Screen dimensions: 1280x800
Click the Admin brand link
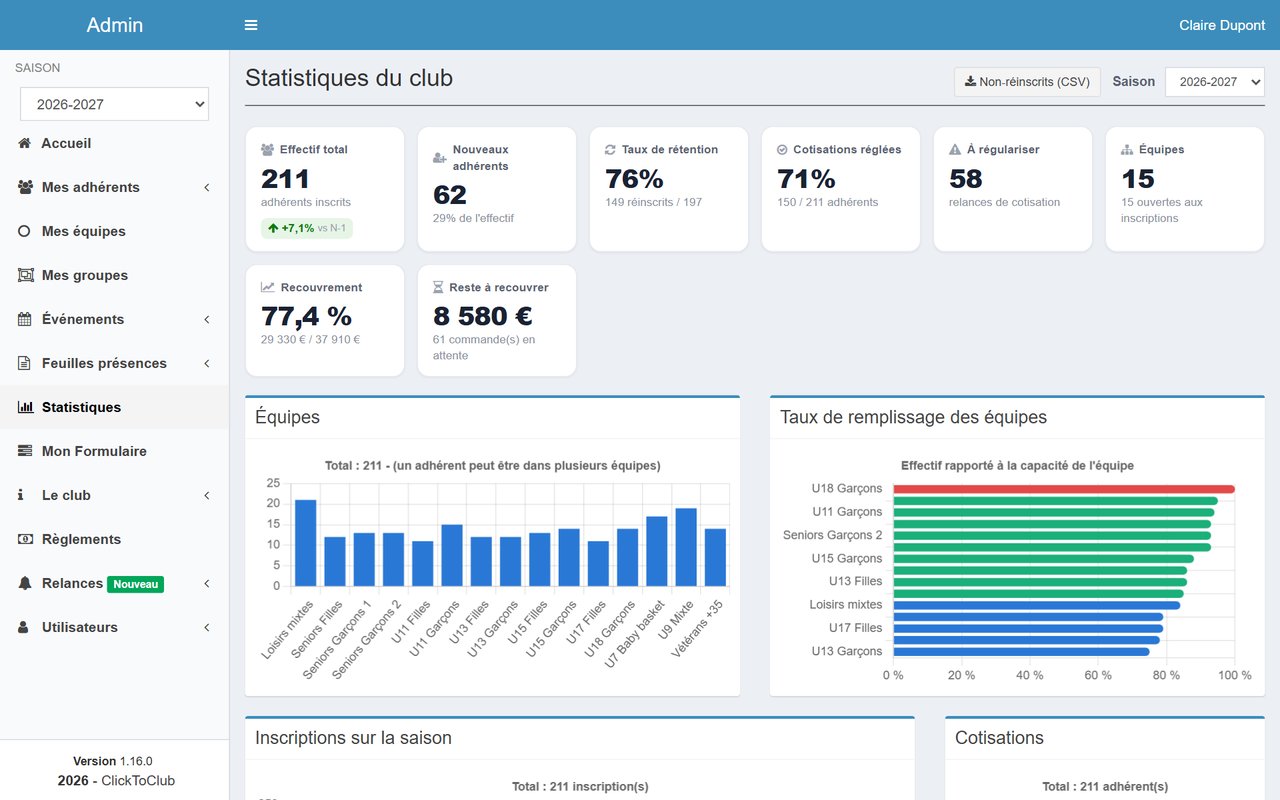click(x=115, y=25)
